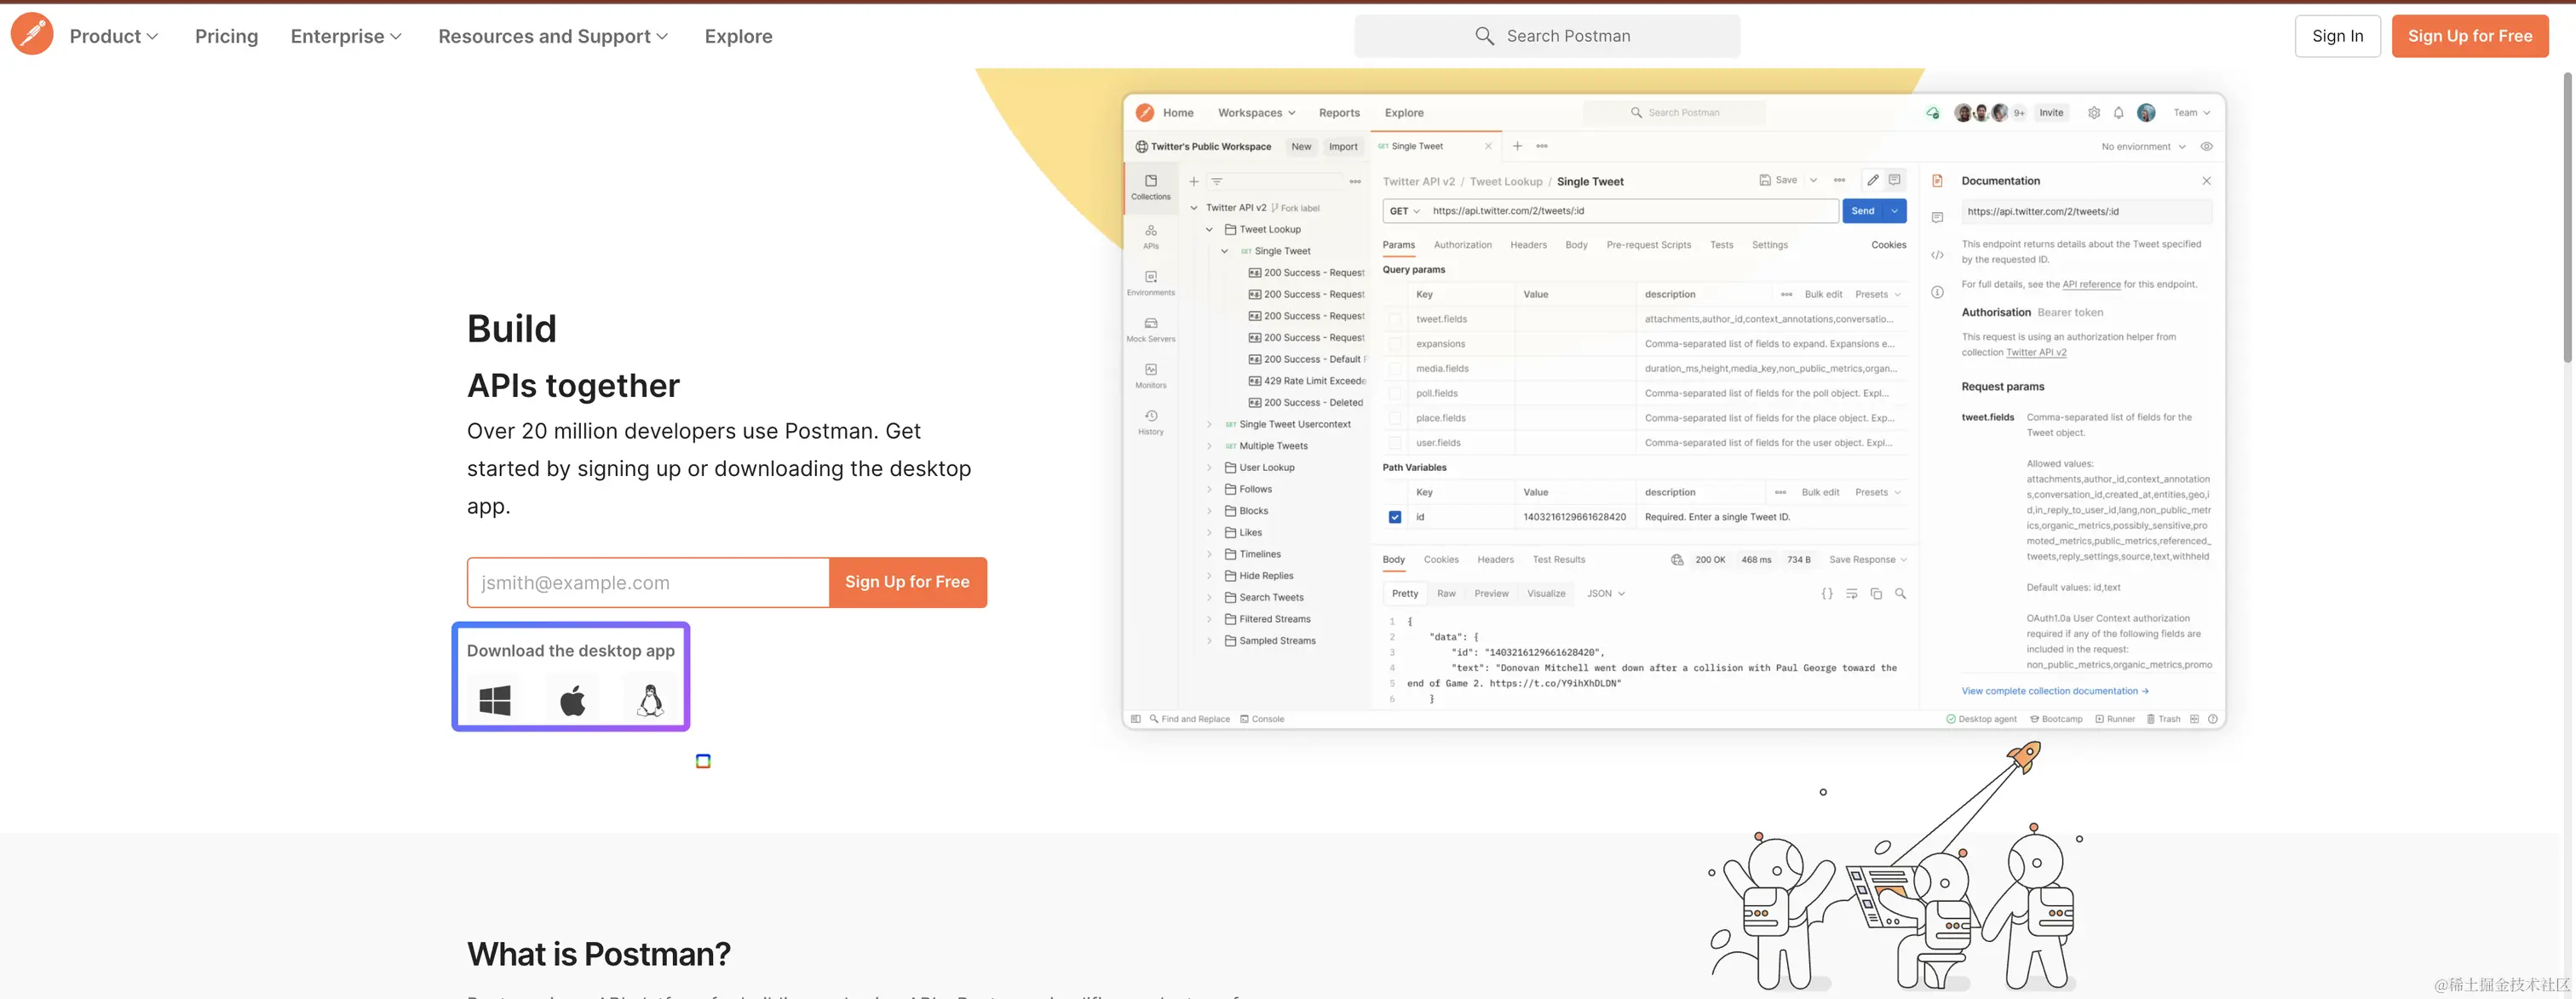
Task: Click the Sign In button
Action: coord(2337,36)
